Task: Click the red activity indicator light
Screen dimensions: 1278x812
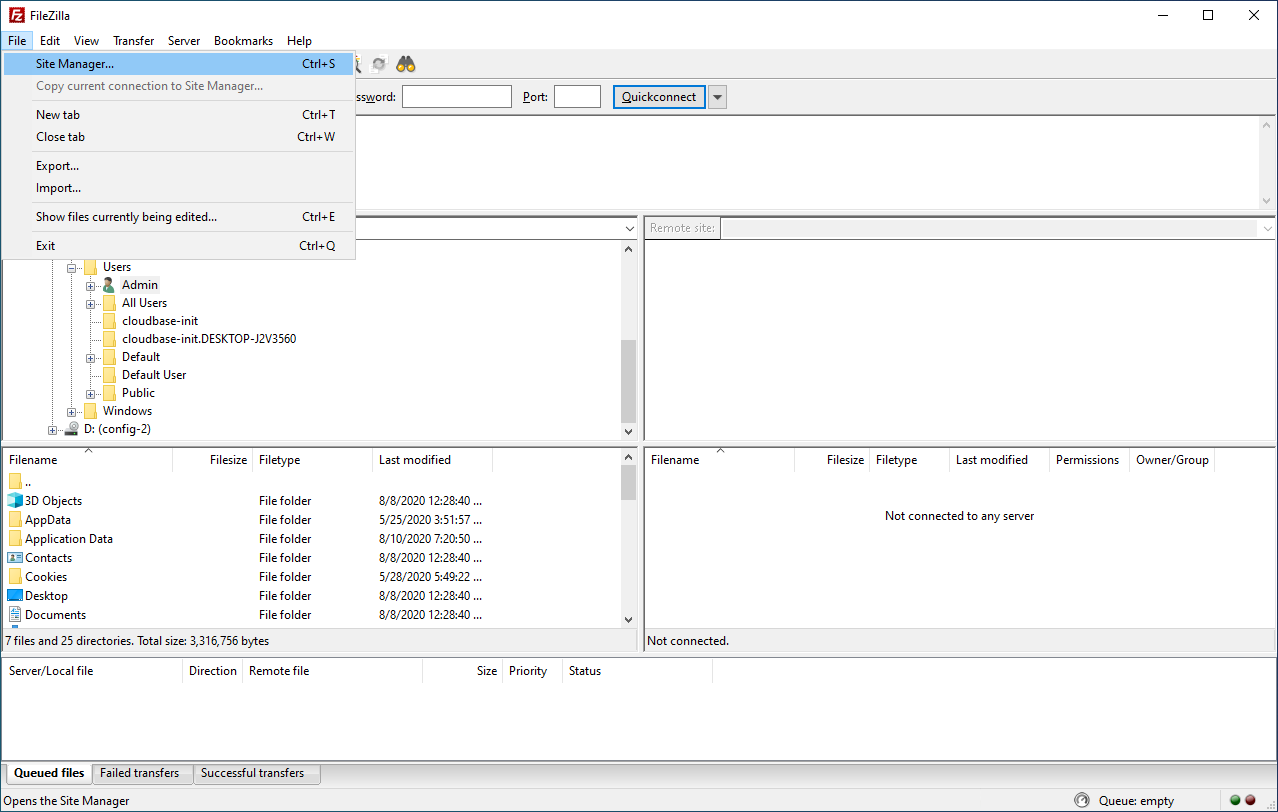Action: (x=1250, y=800)
